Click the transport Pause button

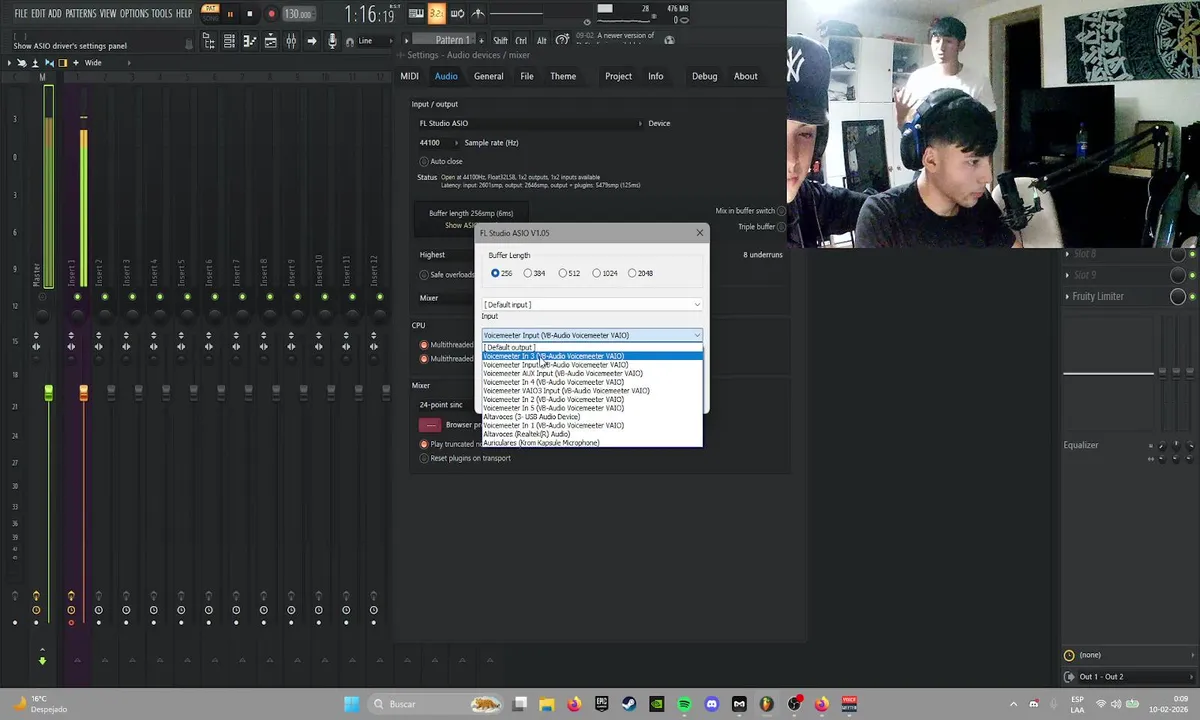click(230, 14)
